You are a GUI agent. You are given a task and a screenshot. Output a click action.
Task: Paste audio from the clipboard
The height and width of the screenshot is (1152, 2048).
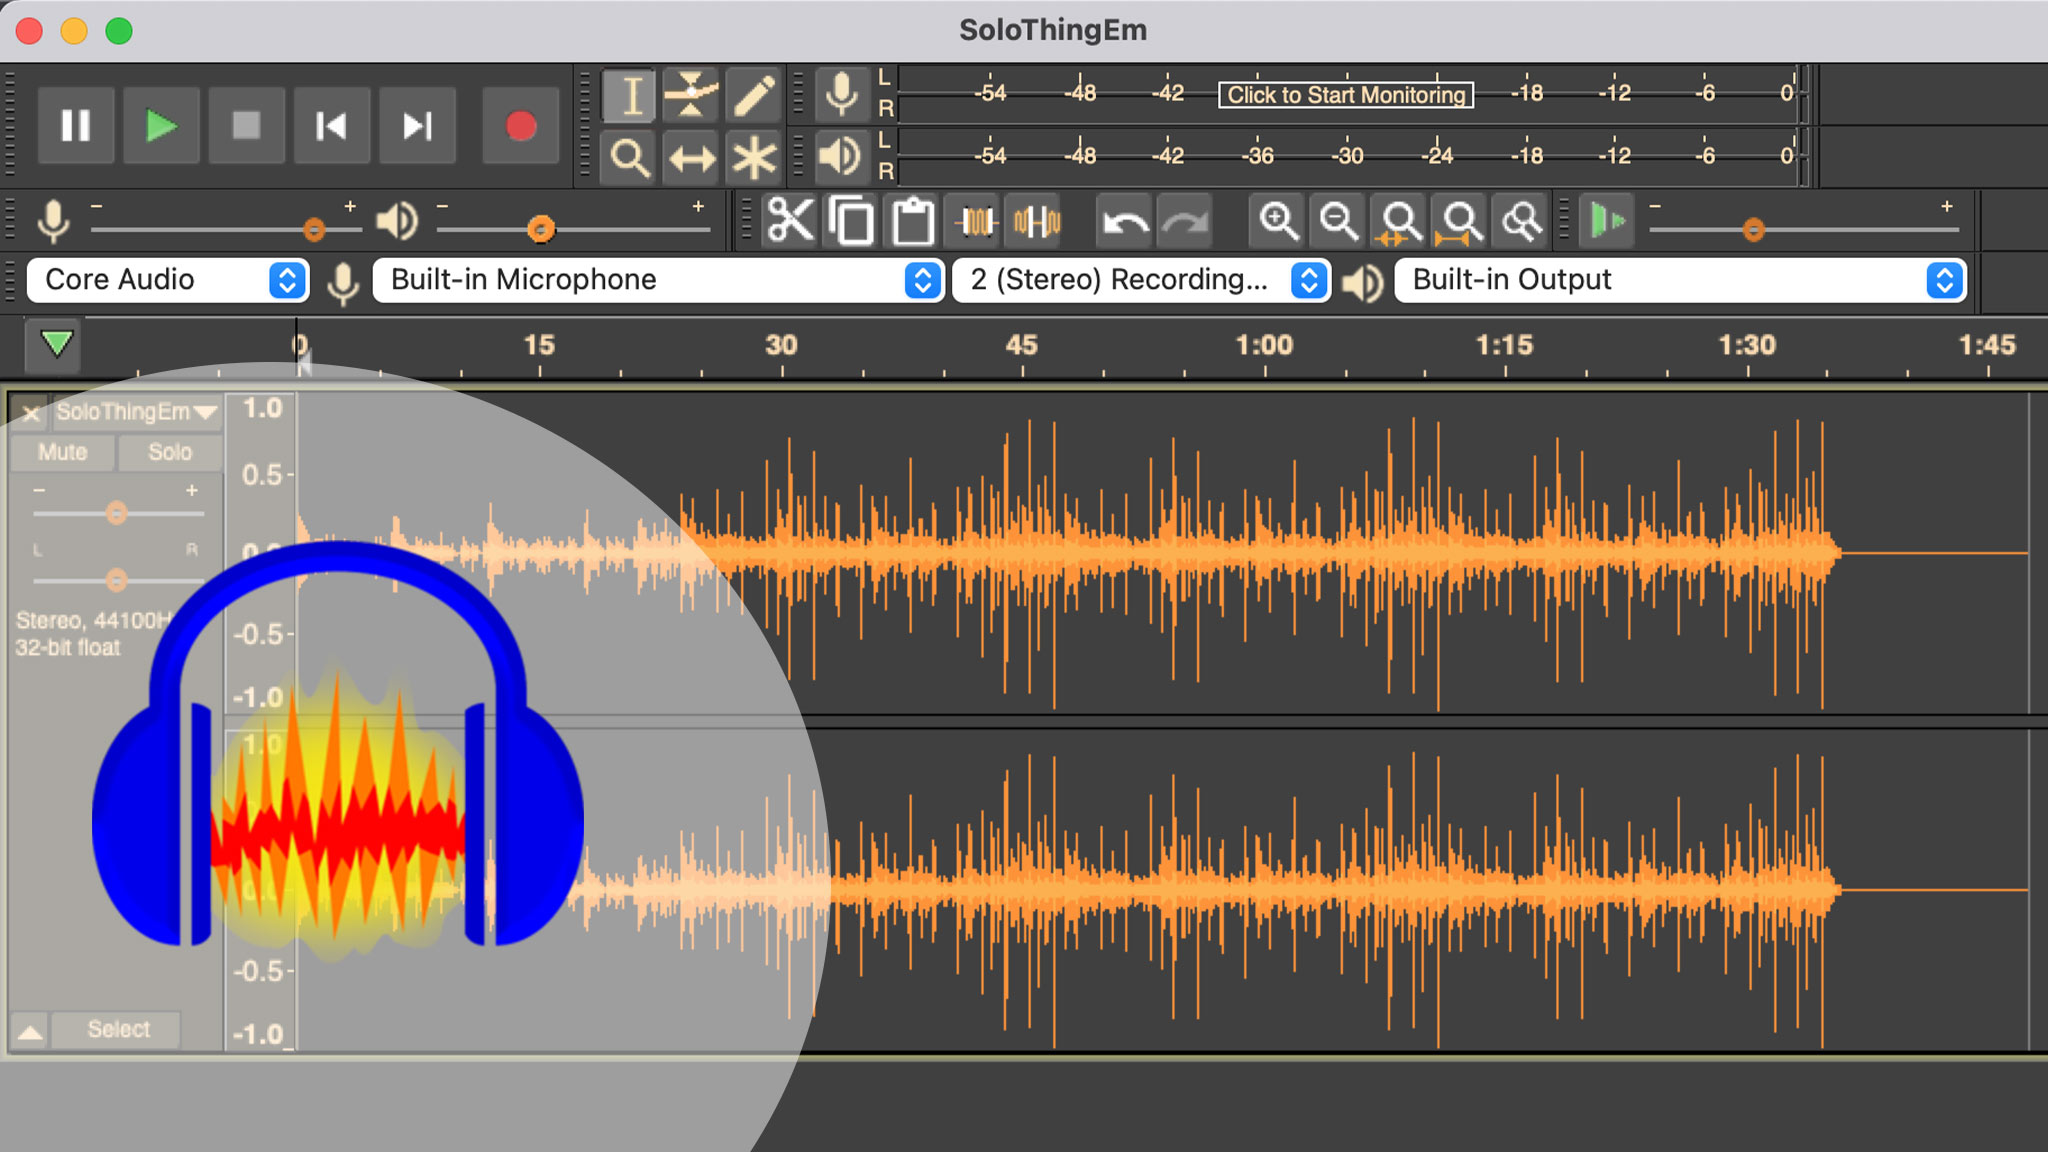[911, 220]
